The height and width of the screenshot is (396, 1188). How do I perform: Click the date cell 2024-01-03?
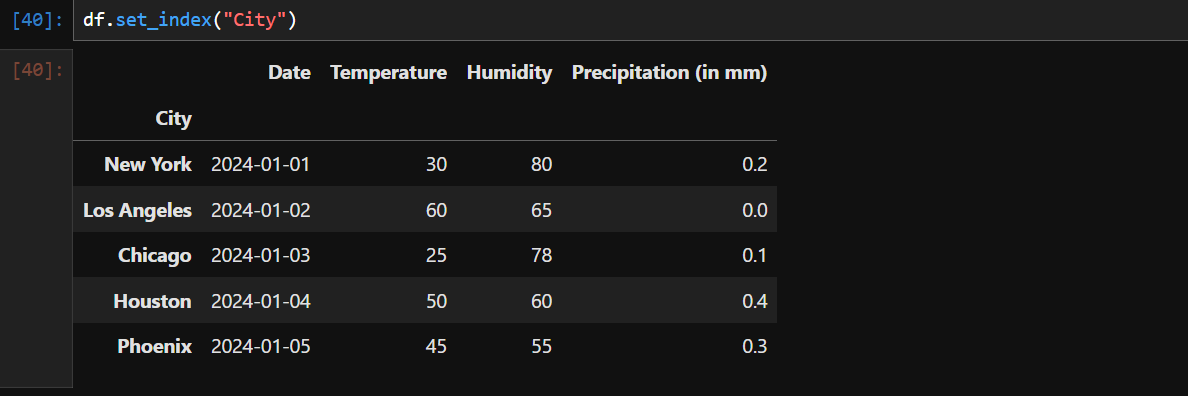(261, 255)
